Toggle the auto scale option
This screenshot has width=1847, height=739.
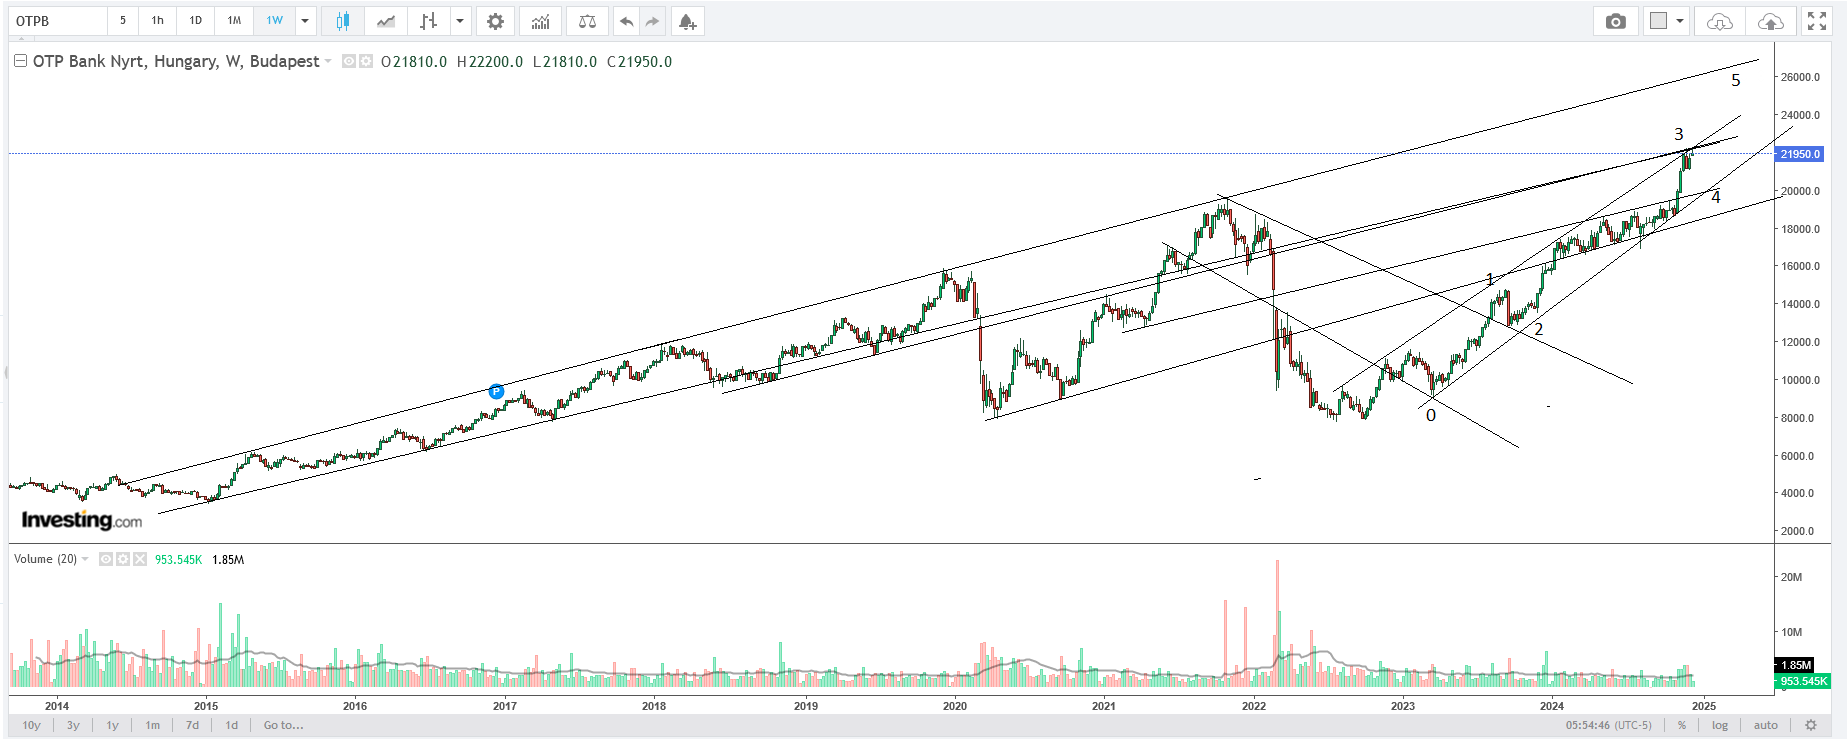click(x=1765, y=725)
